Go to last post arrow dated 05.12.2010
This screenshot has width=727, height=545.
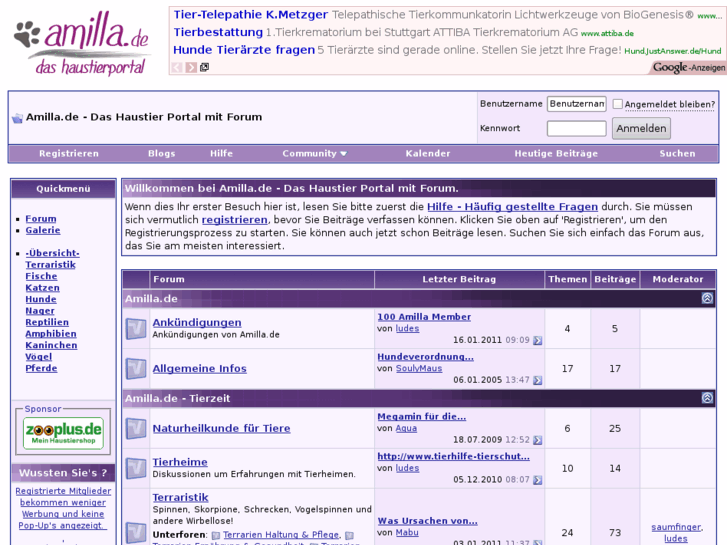click(x=537, y=480)
